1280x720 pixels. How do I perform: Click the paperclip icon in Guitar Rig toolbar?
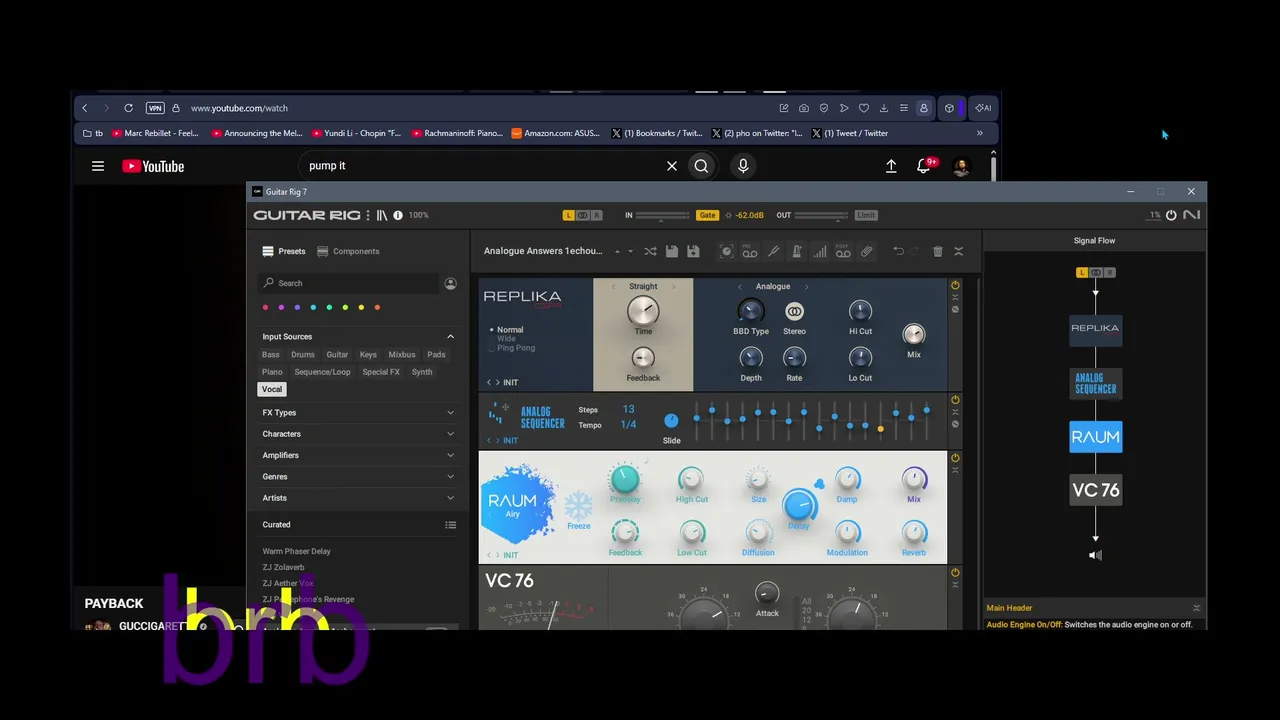(x=866, y=252)
